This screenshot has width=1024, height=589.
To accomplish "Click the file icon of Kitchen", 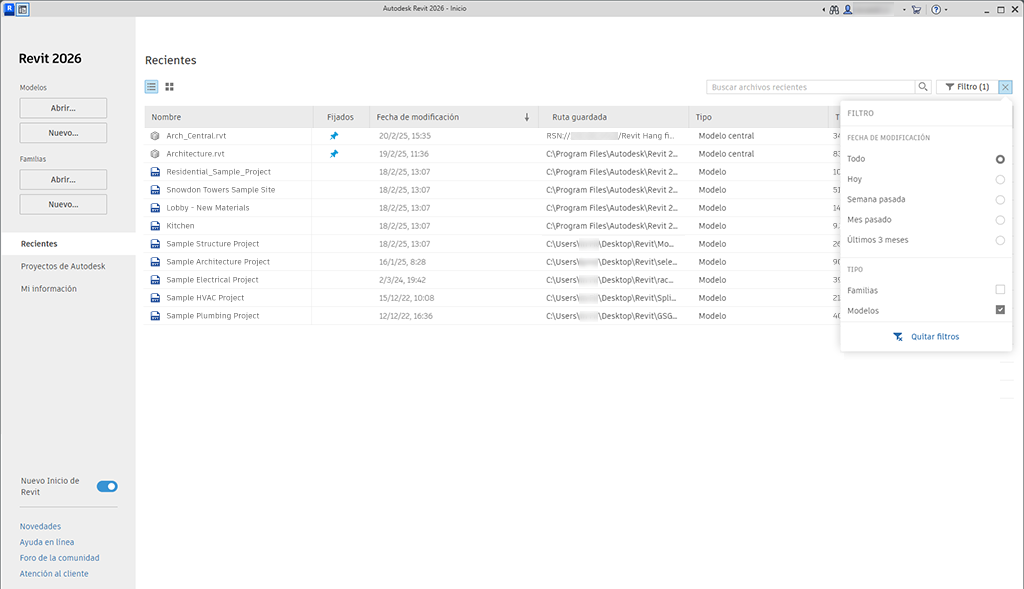I will 155,226.
